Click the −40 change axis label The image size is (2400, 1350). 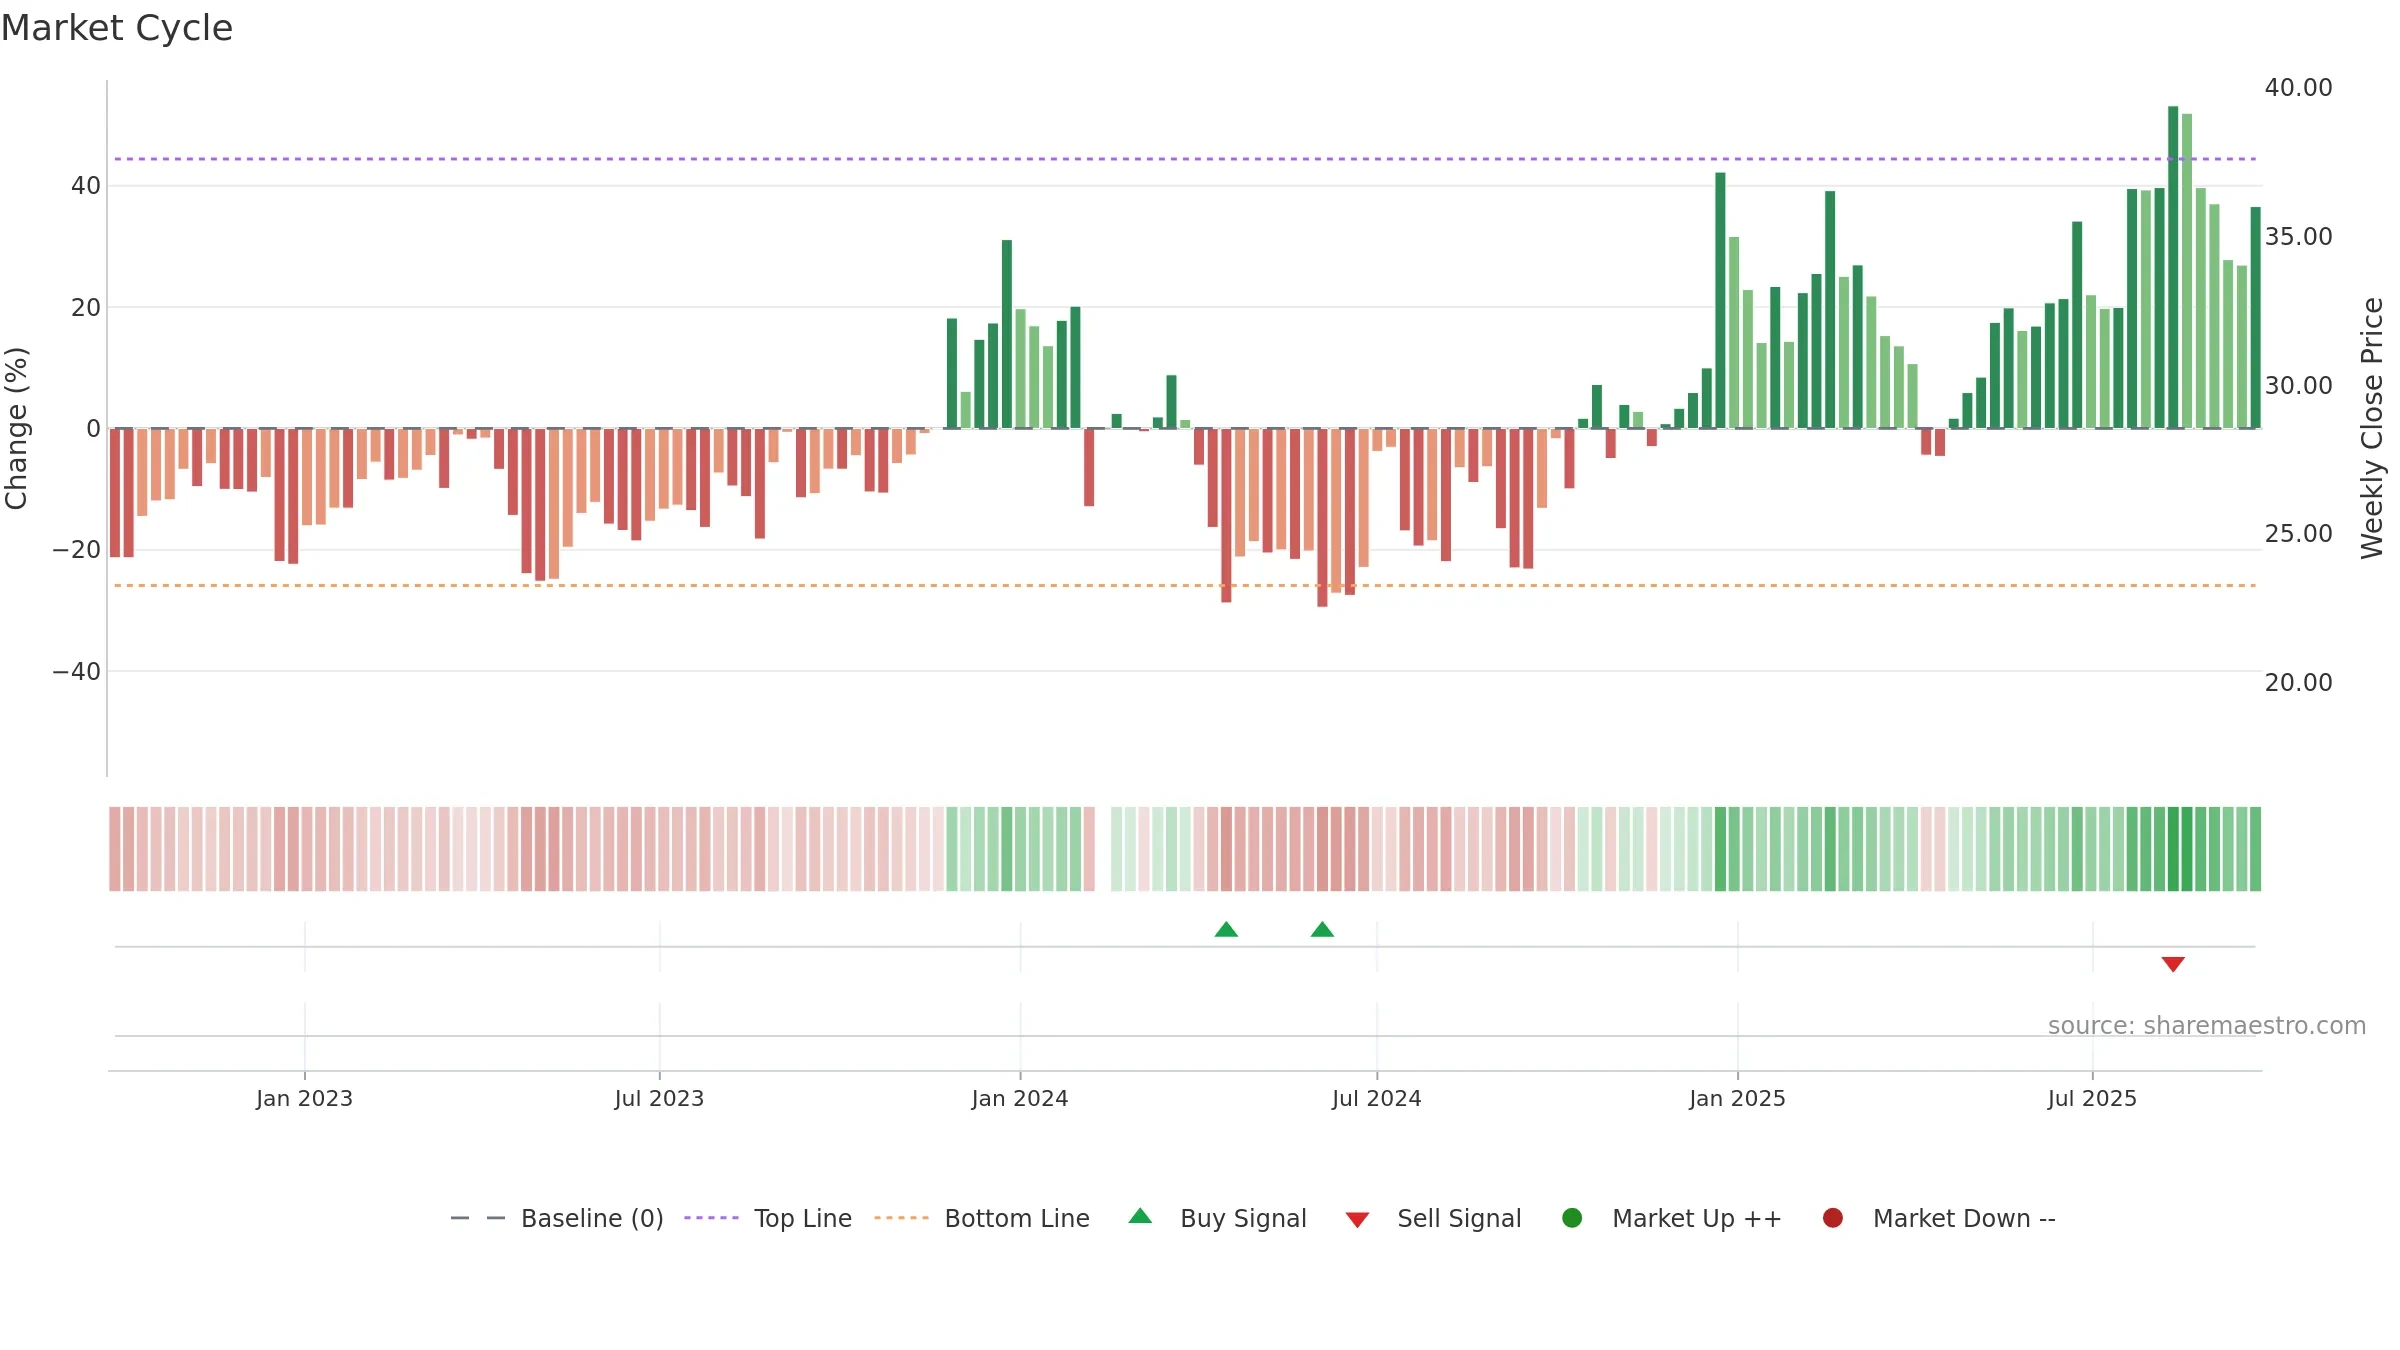(x=77, y=672)
